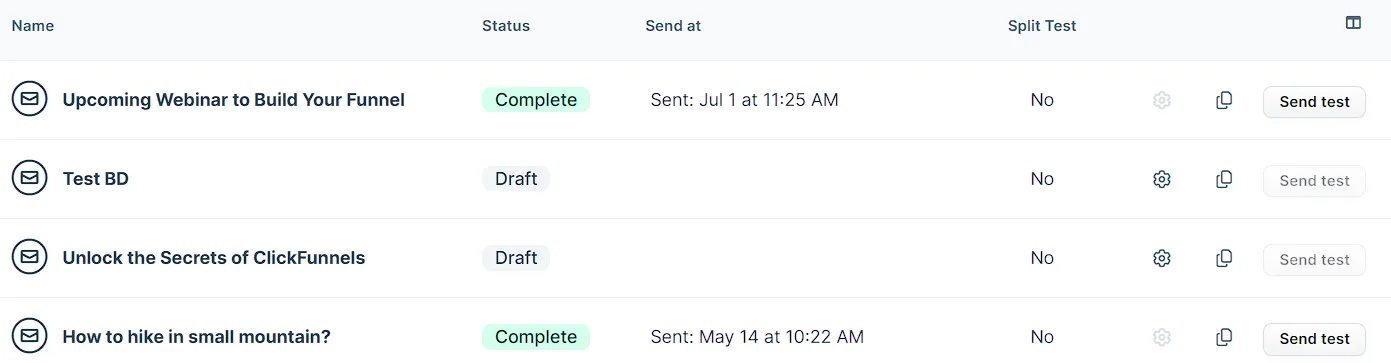Click envelope icon for Unlock the Secrets row
The height and width of the screenshot is (363, 1391).
coord(30,257)
